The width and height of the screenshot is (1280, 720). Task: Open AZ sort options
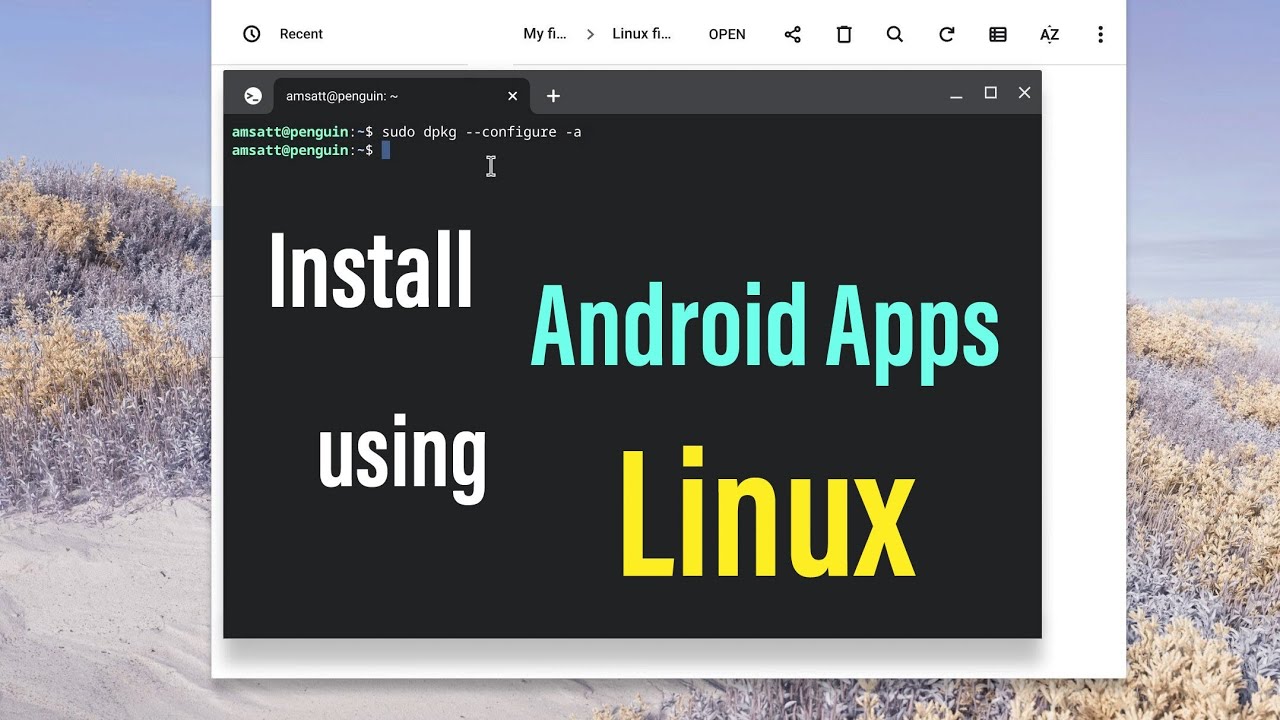click(x=1049, y=34)
